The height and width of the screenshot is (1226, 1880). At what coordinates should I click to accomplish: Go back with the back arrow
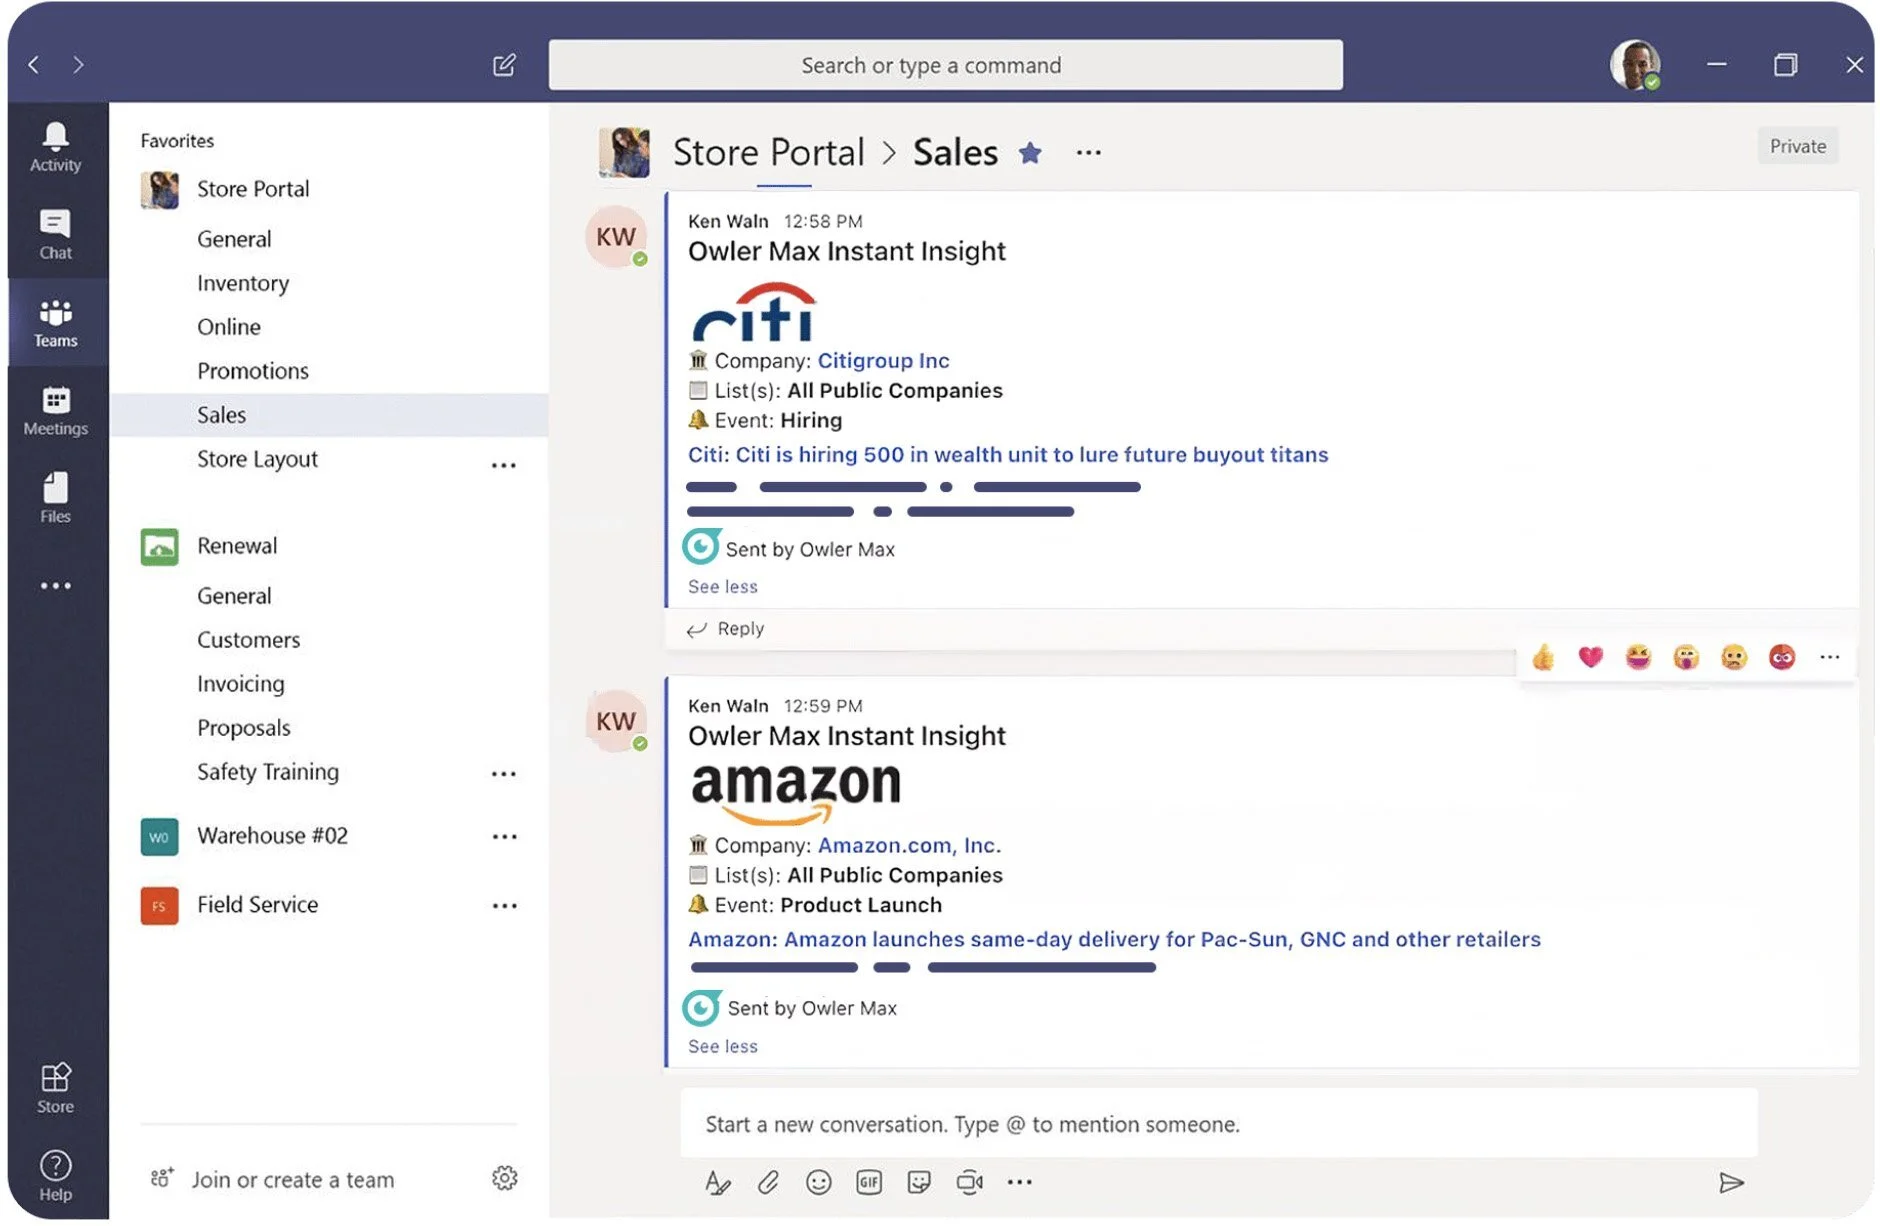34,65
